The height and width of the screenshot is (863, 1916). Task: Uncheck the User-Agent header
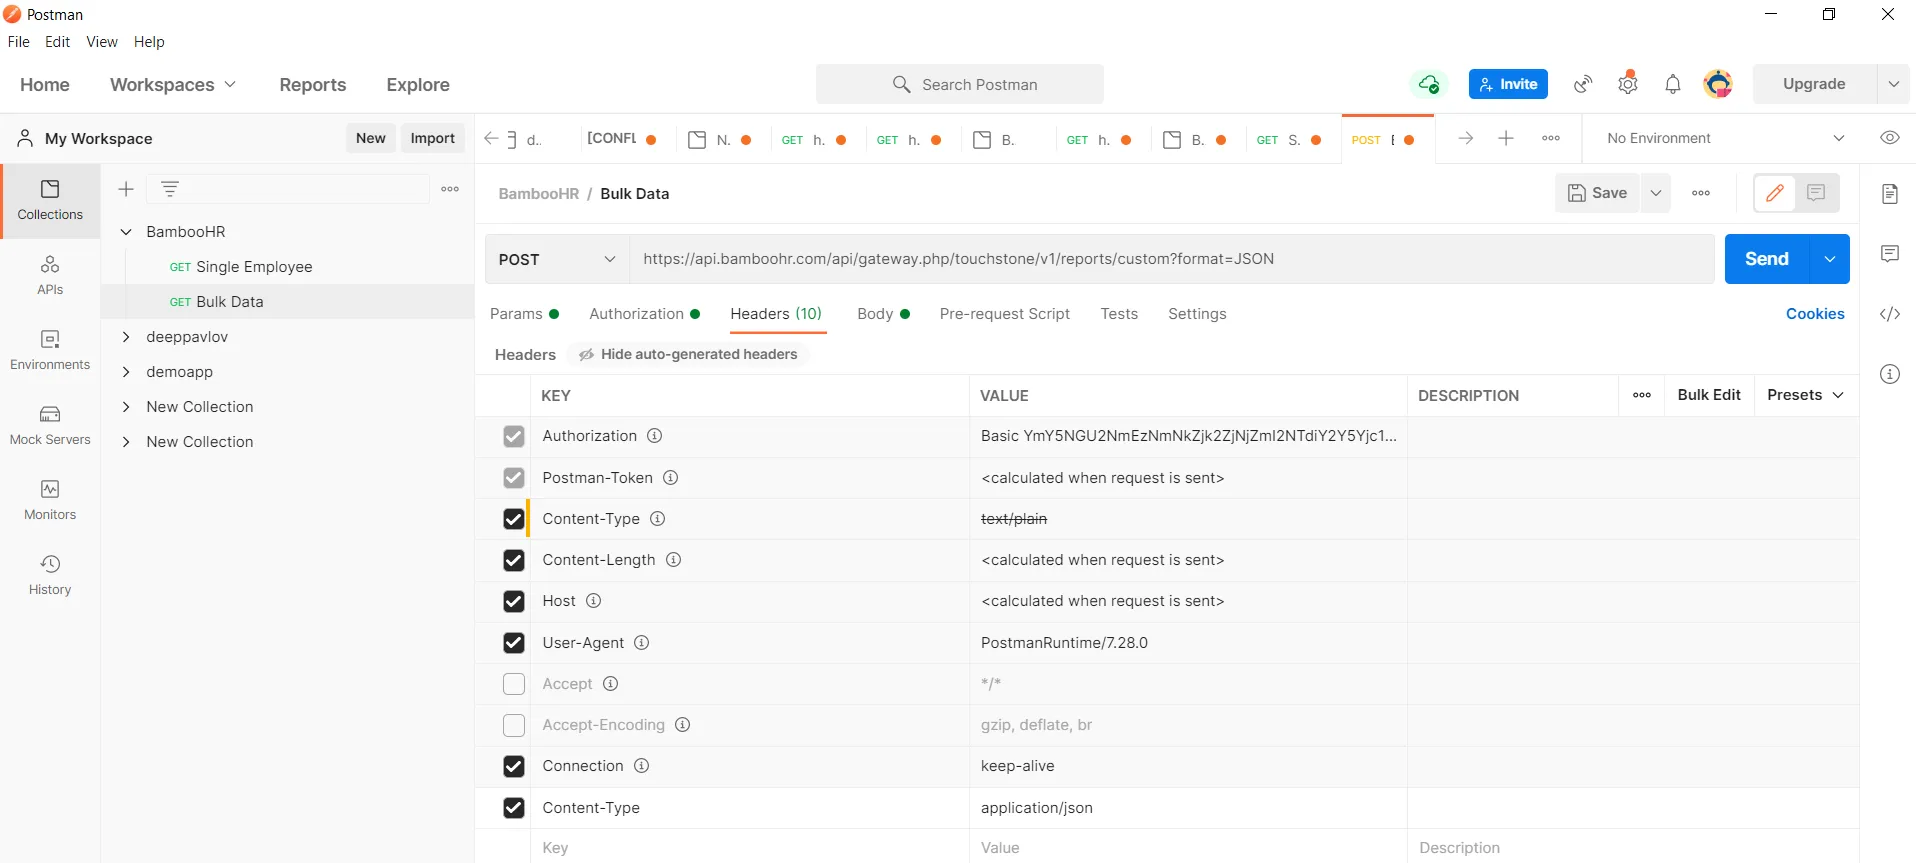[x=514, y=643]
